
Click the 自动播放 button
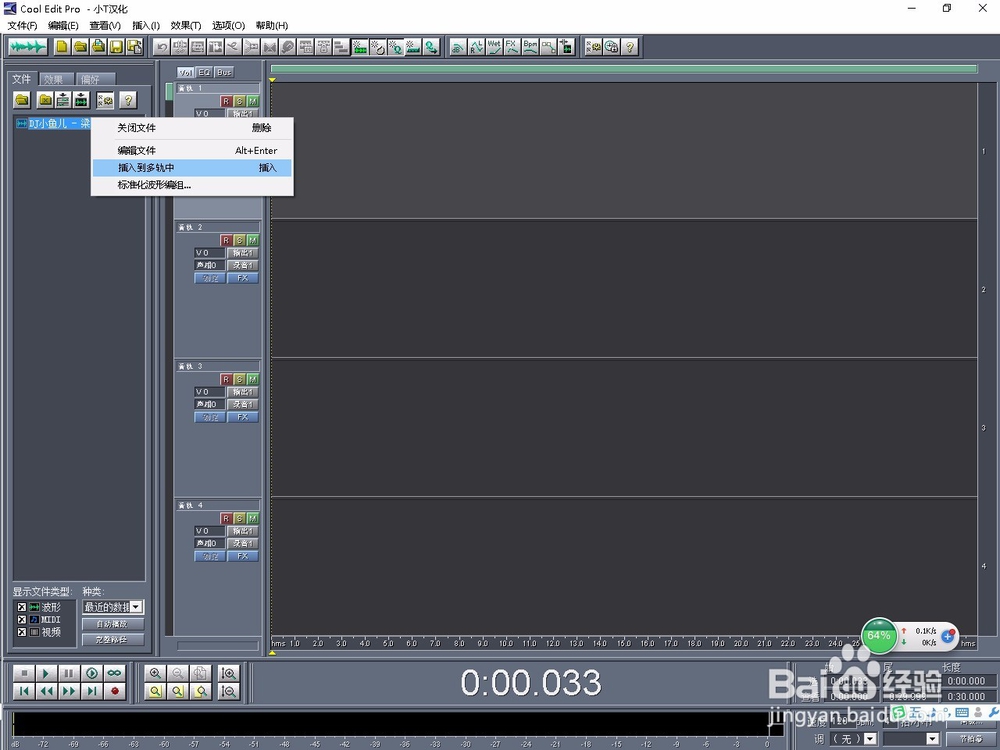113,624
